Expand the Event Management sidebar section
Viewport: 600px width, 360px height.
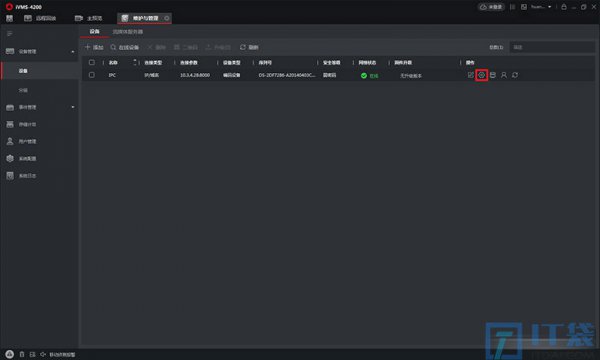click(73, 107)
